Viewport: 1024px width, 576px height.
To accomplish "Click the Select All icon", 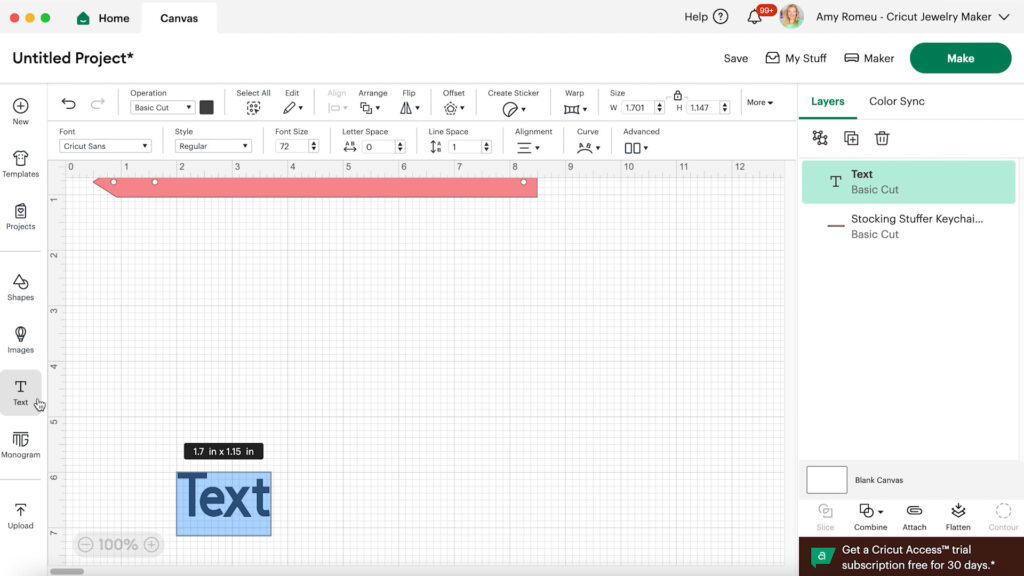I will coord(253,108).
